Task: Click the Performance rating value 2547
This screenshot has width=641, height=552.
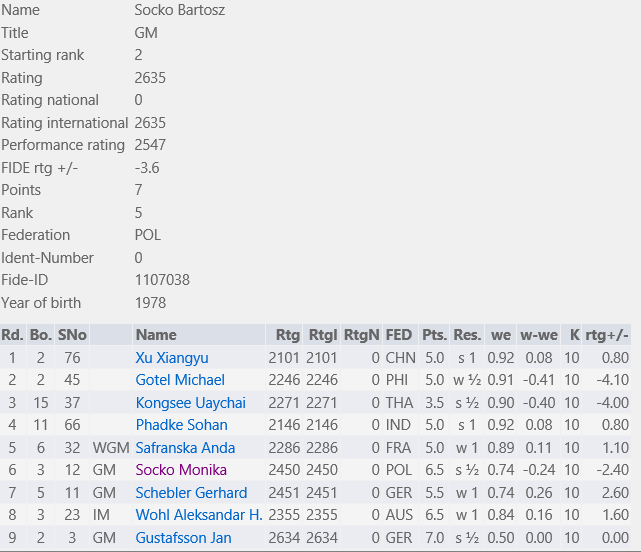Action: click(150, 145)
